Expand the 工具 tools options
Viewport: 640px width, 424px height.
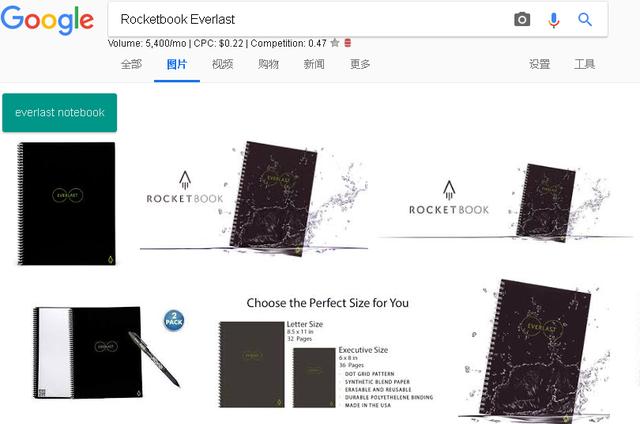584,64
